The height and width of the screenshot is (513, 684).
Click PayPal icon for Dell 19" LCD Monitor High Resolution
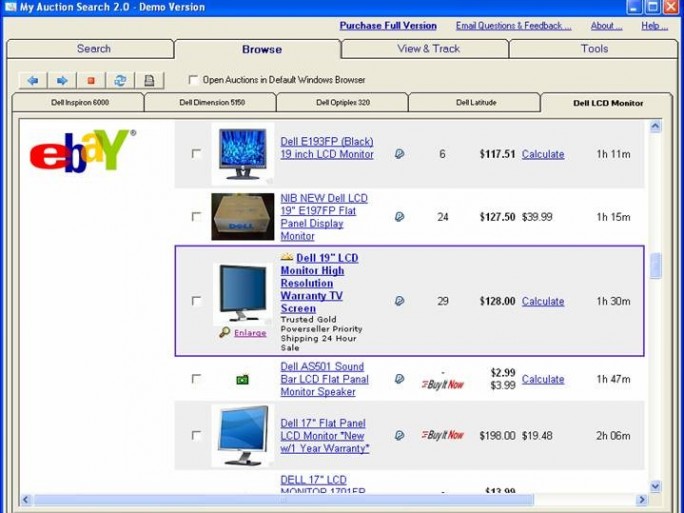point(399,301)
